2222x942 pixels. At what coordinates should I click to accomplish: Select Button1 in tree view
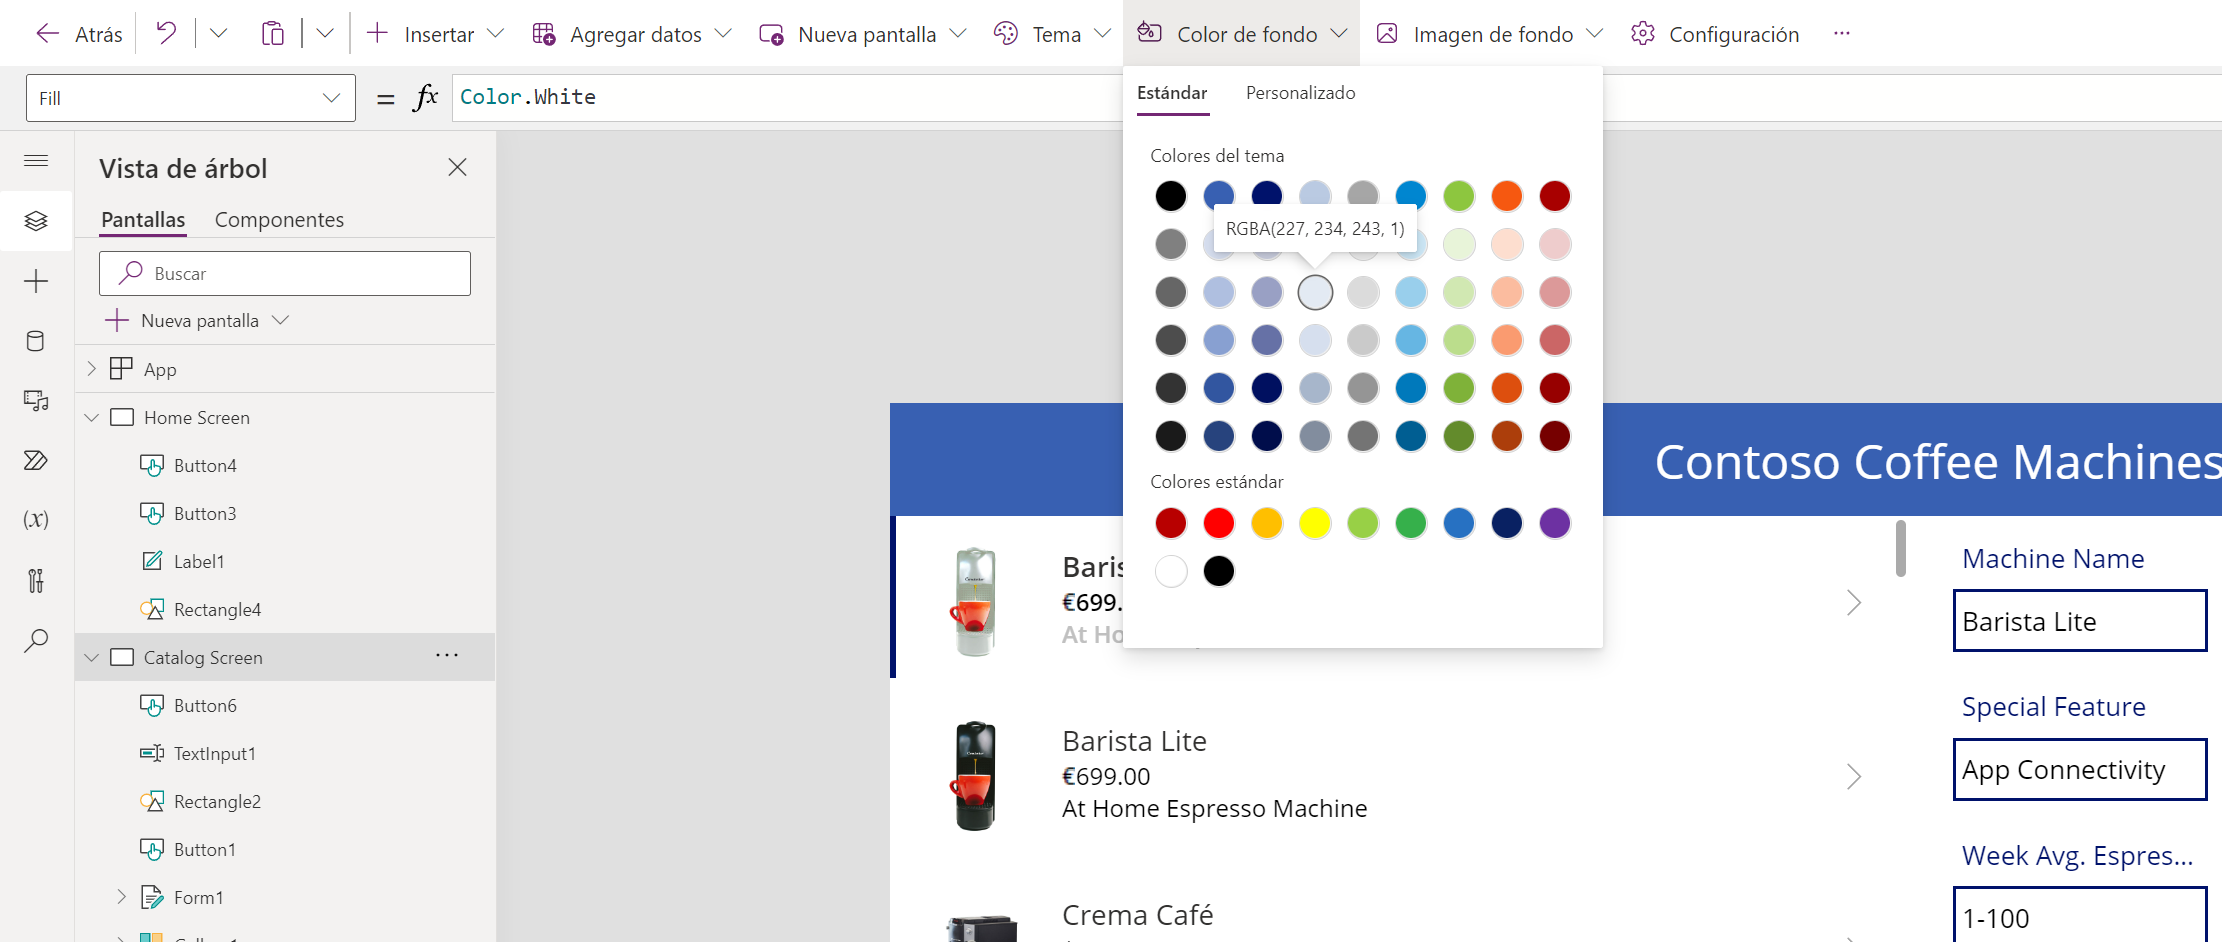pyautogui.click(x=205, y=849)
